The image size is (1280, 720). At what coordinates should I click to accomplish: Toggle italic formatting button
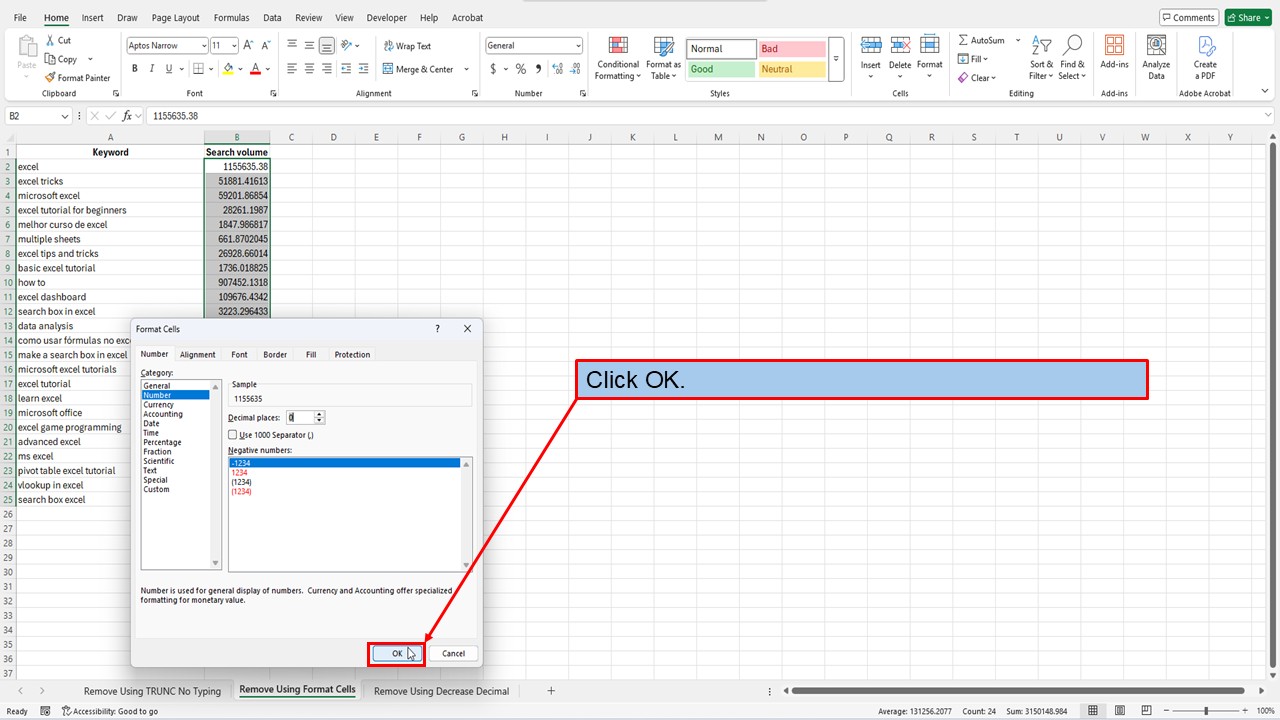pyautogui.click(x=152, y=69)
